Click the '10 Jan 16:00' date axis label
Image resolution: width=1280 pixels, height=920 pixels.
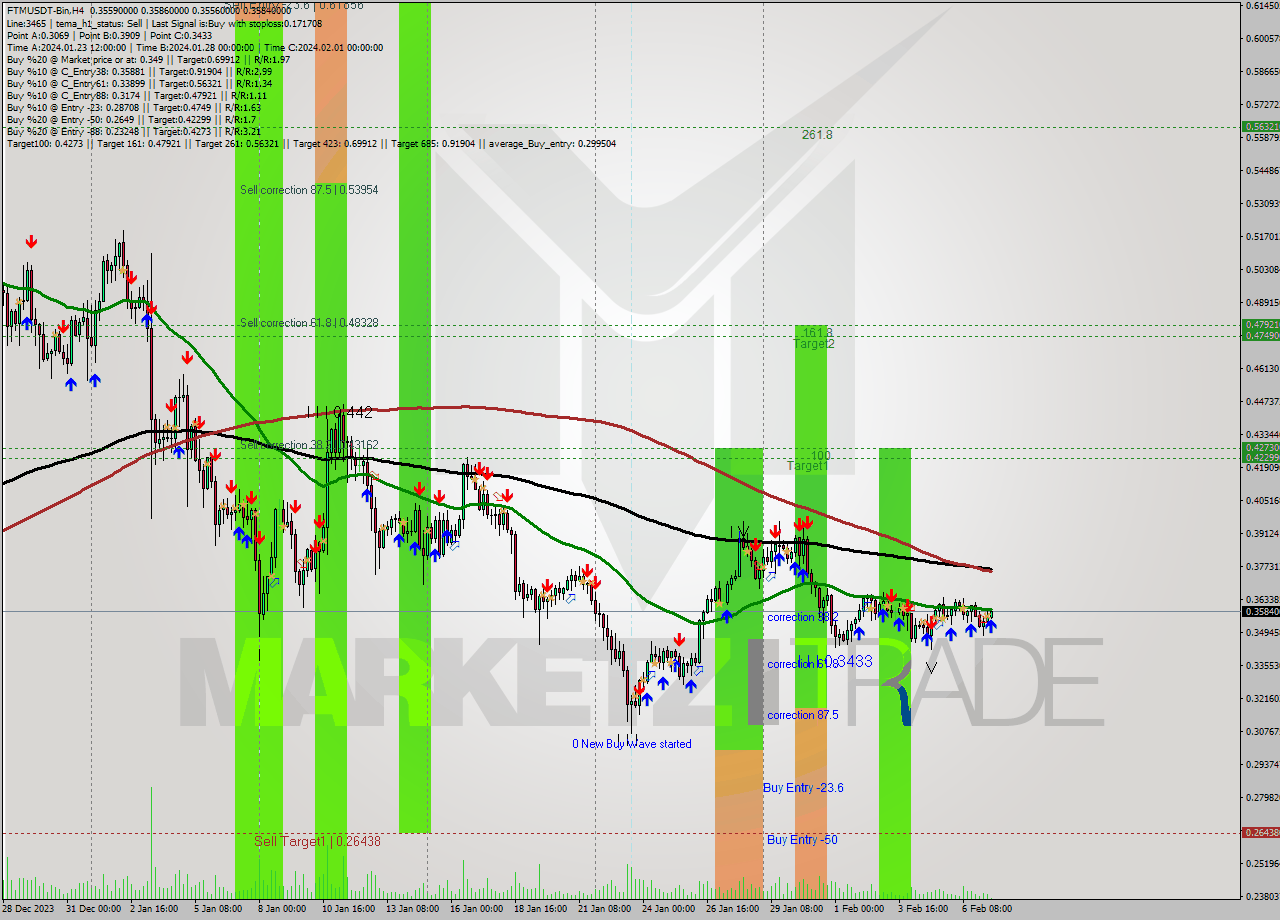click(x=347, y=909)
